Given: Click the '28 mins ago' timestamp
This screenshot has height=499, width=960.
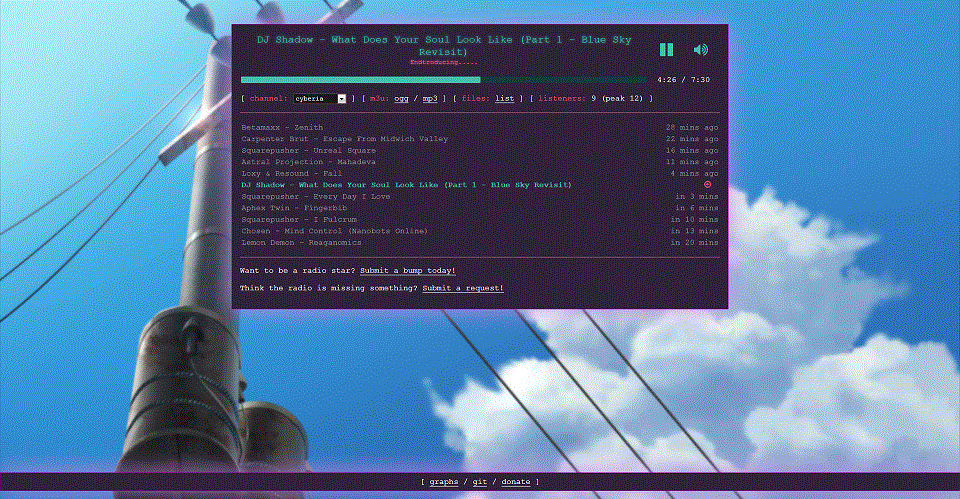Looking at the screenshot, I should pyautogui.click(x=692, y=127).
